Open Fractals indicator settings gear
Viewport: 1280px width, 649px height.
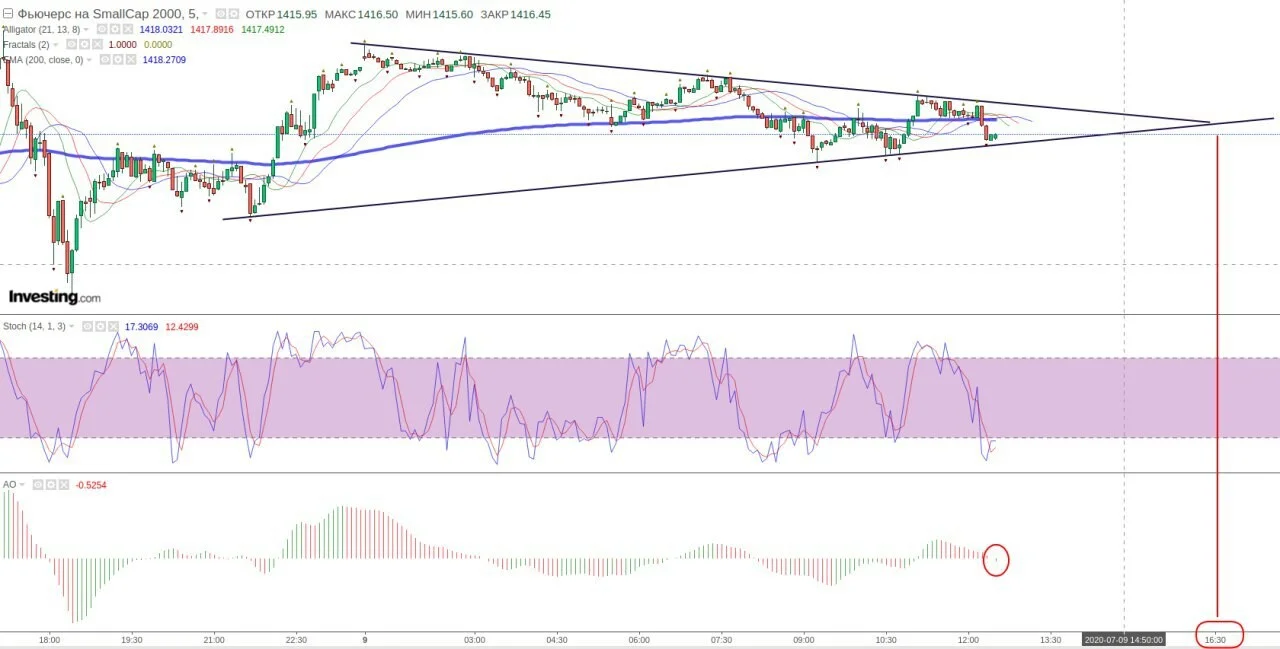tap(85, 45)
